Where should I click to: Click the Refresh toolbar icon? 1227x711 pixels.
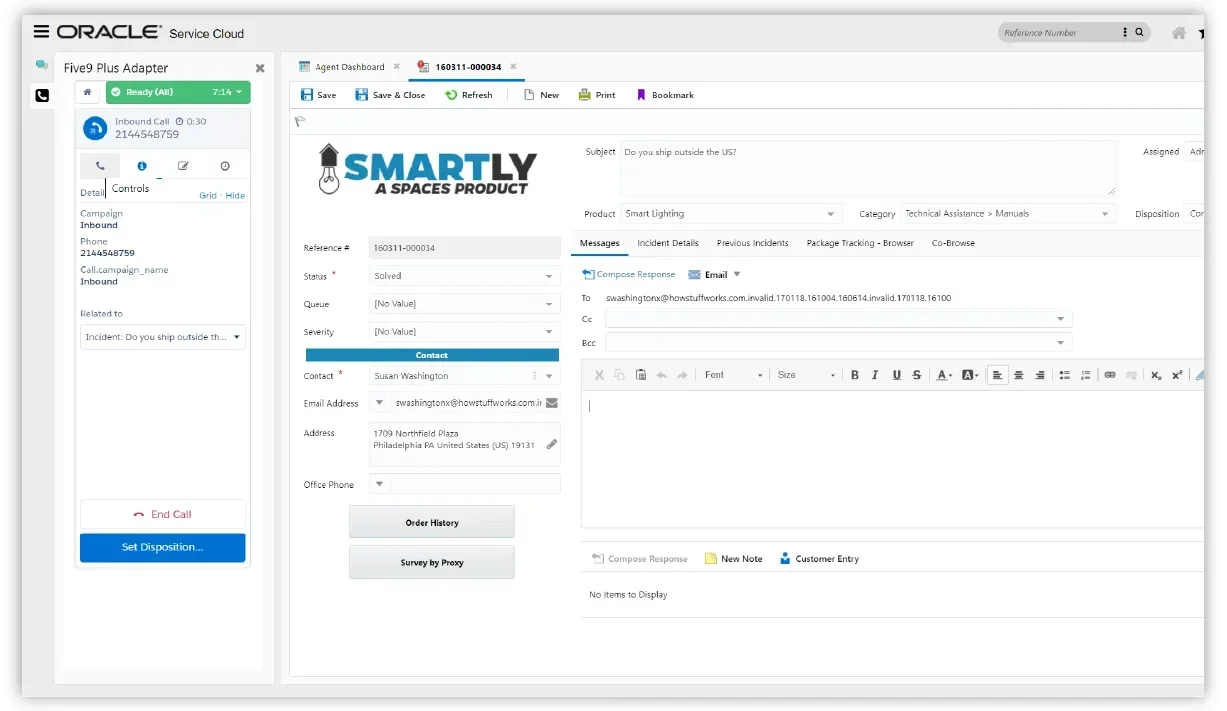tap(452, 95)
